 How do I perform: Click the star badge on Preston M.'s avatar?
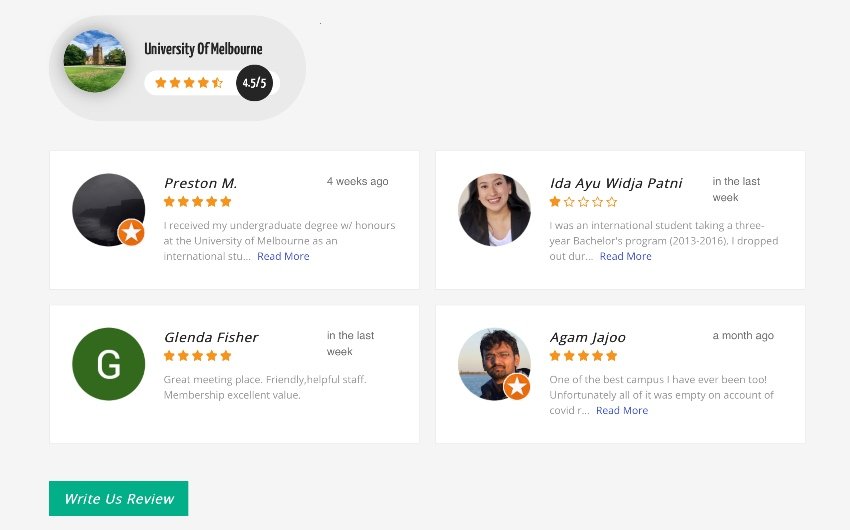[x=131, y=232]
